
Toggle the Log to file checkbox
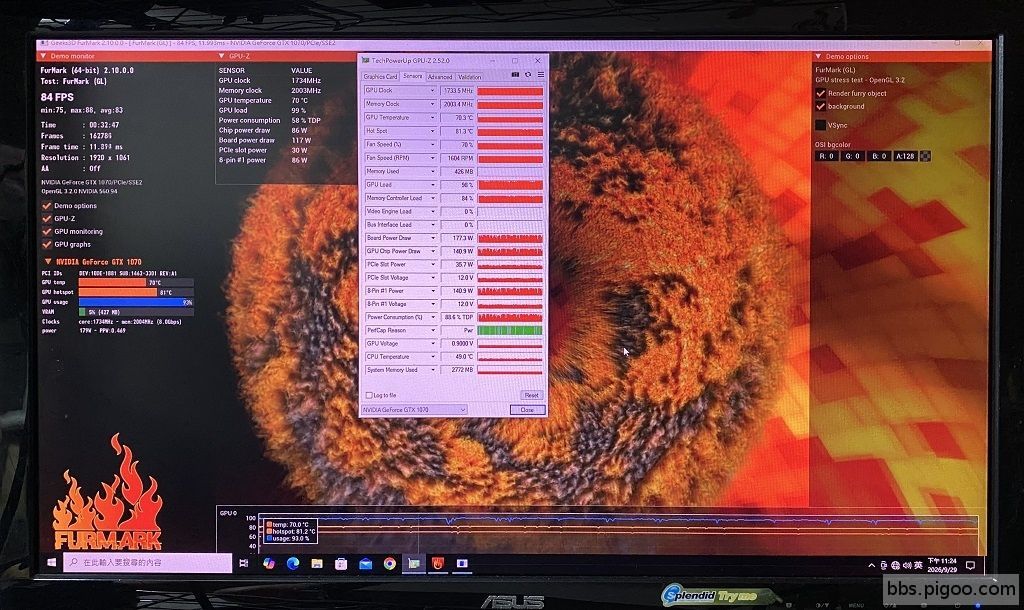coord(369,395)
